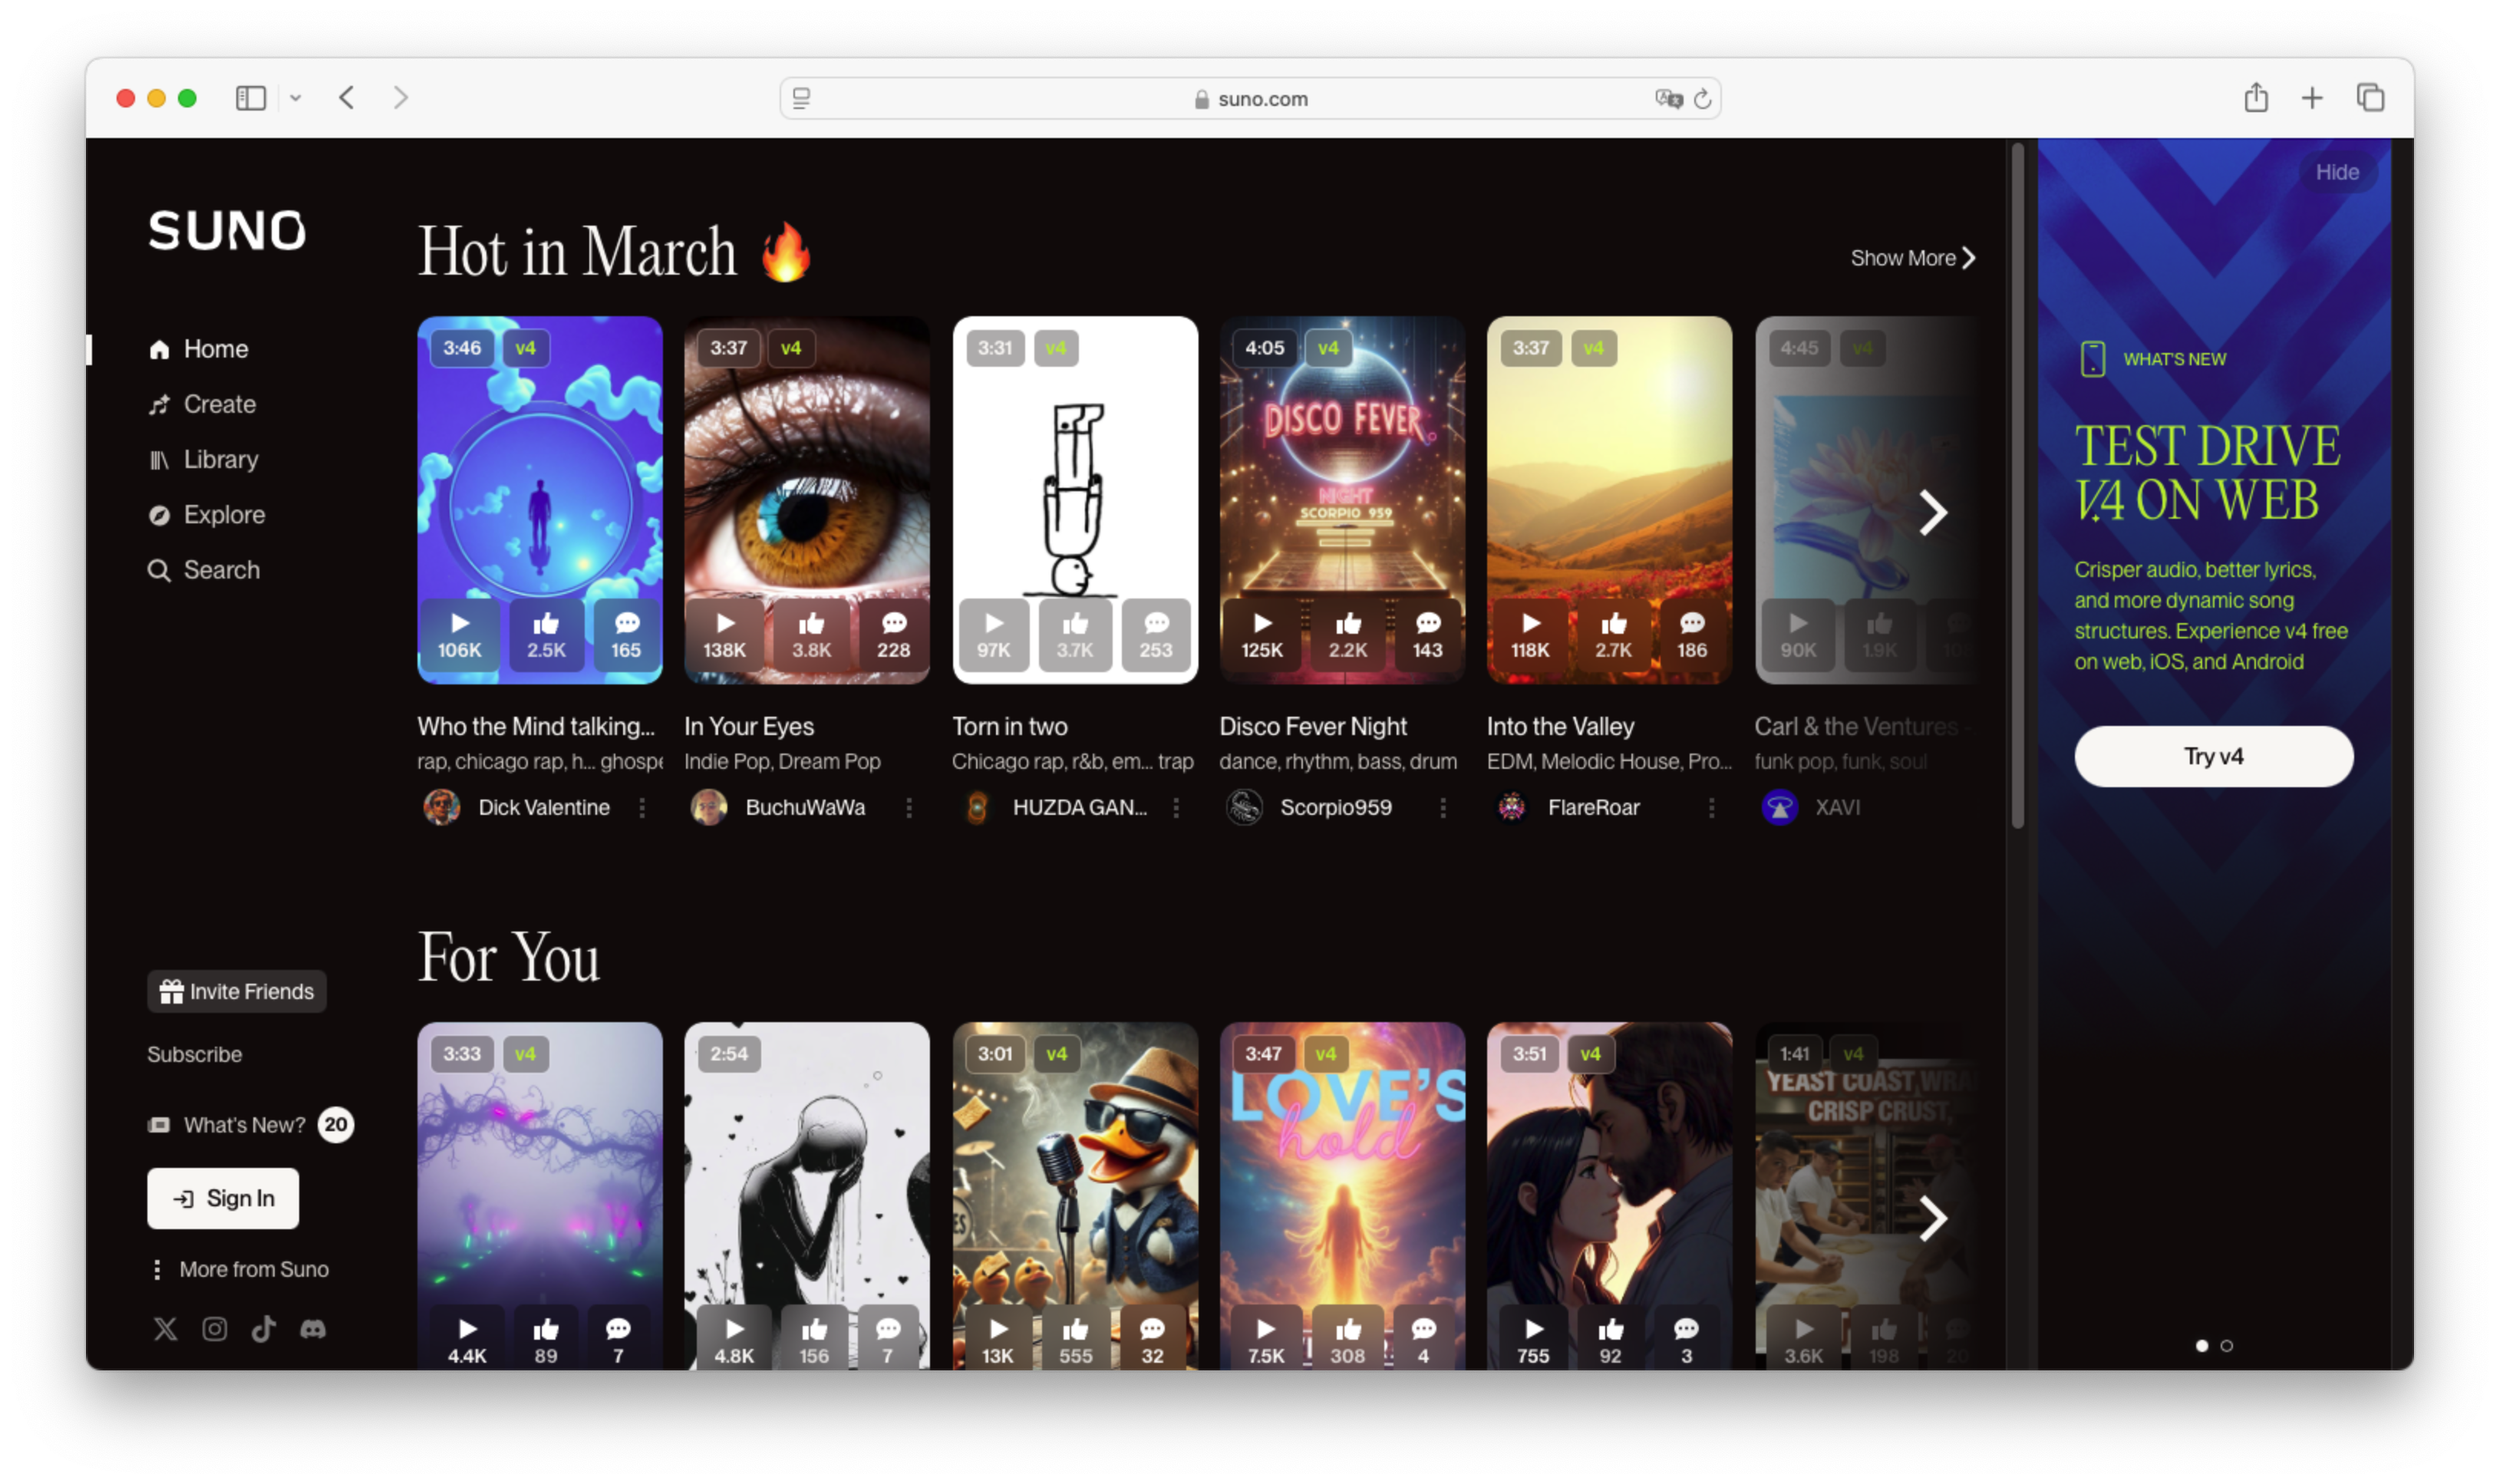Click Show More for Hot in March

pos(1913,258)
